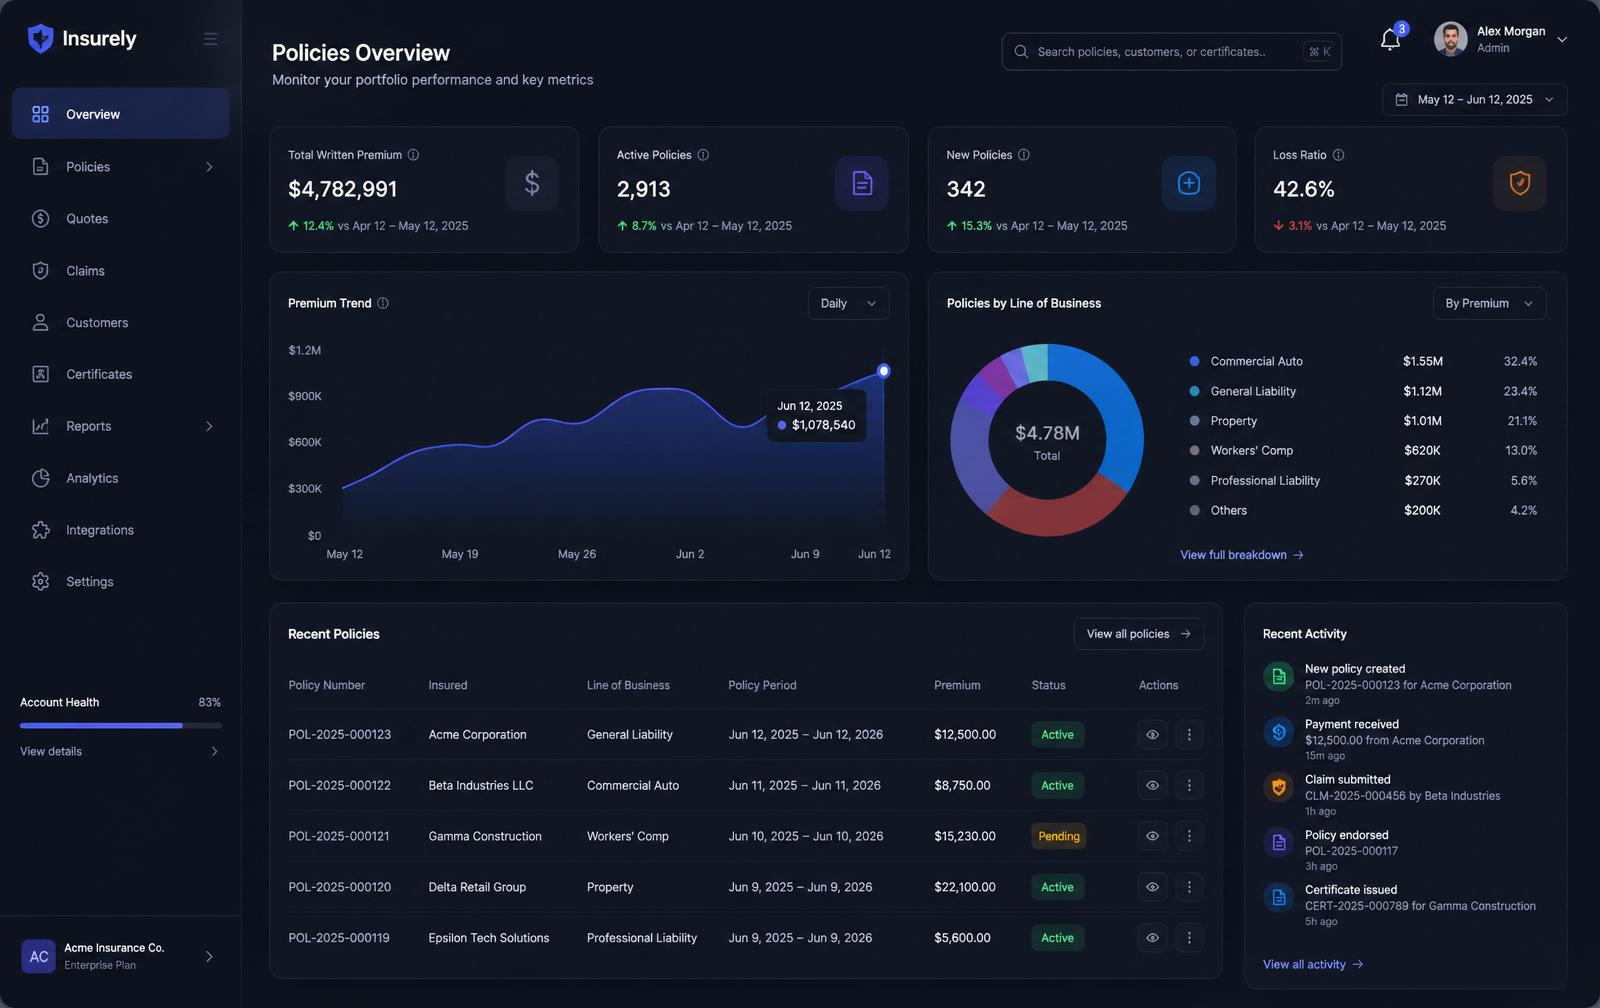Screen dimensions: 1600x1008
Task: Click the Insurely shield logo
Action: [x=40, y=39]
